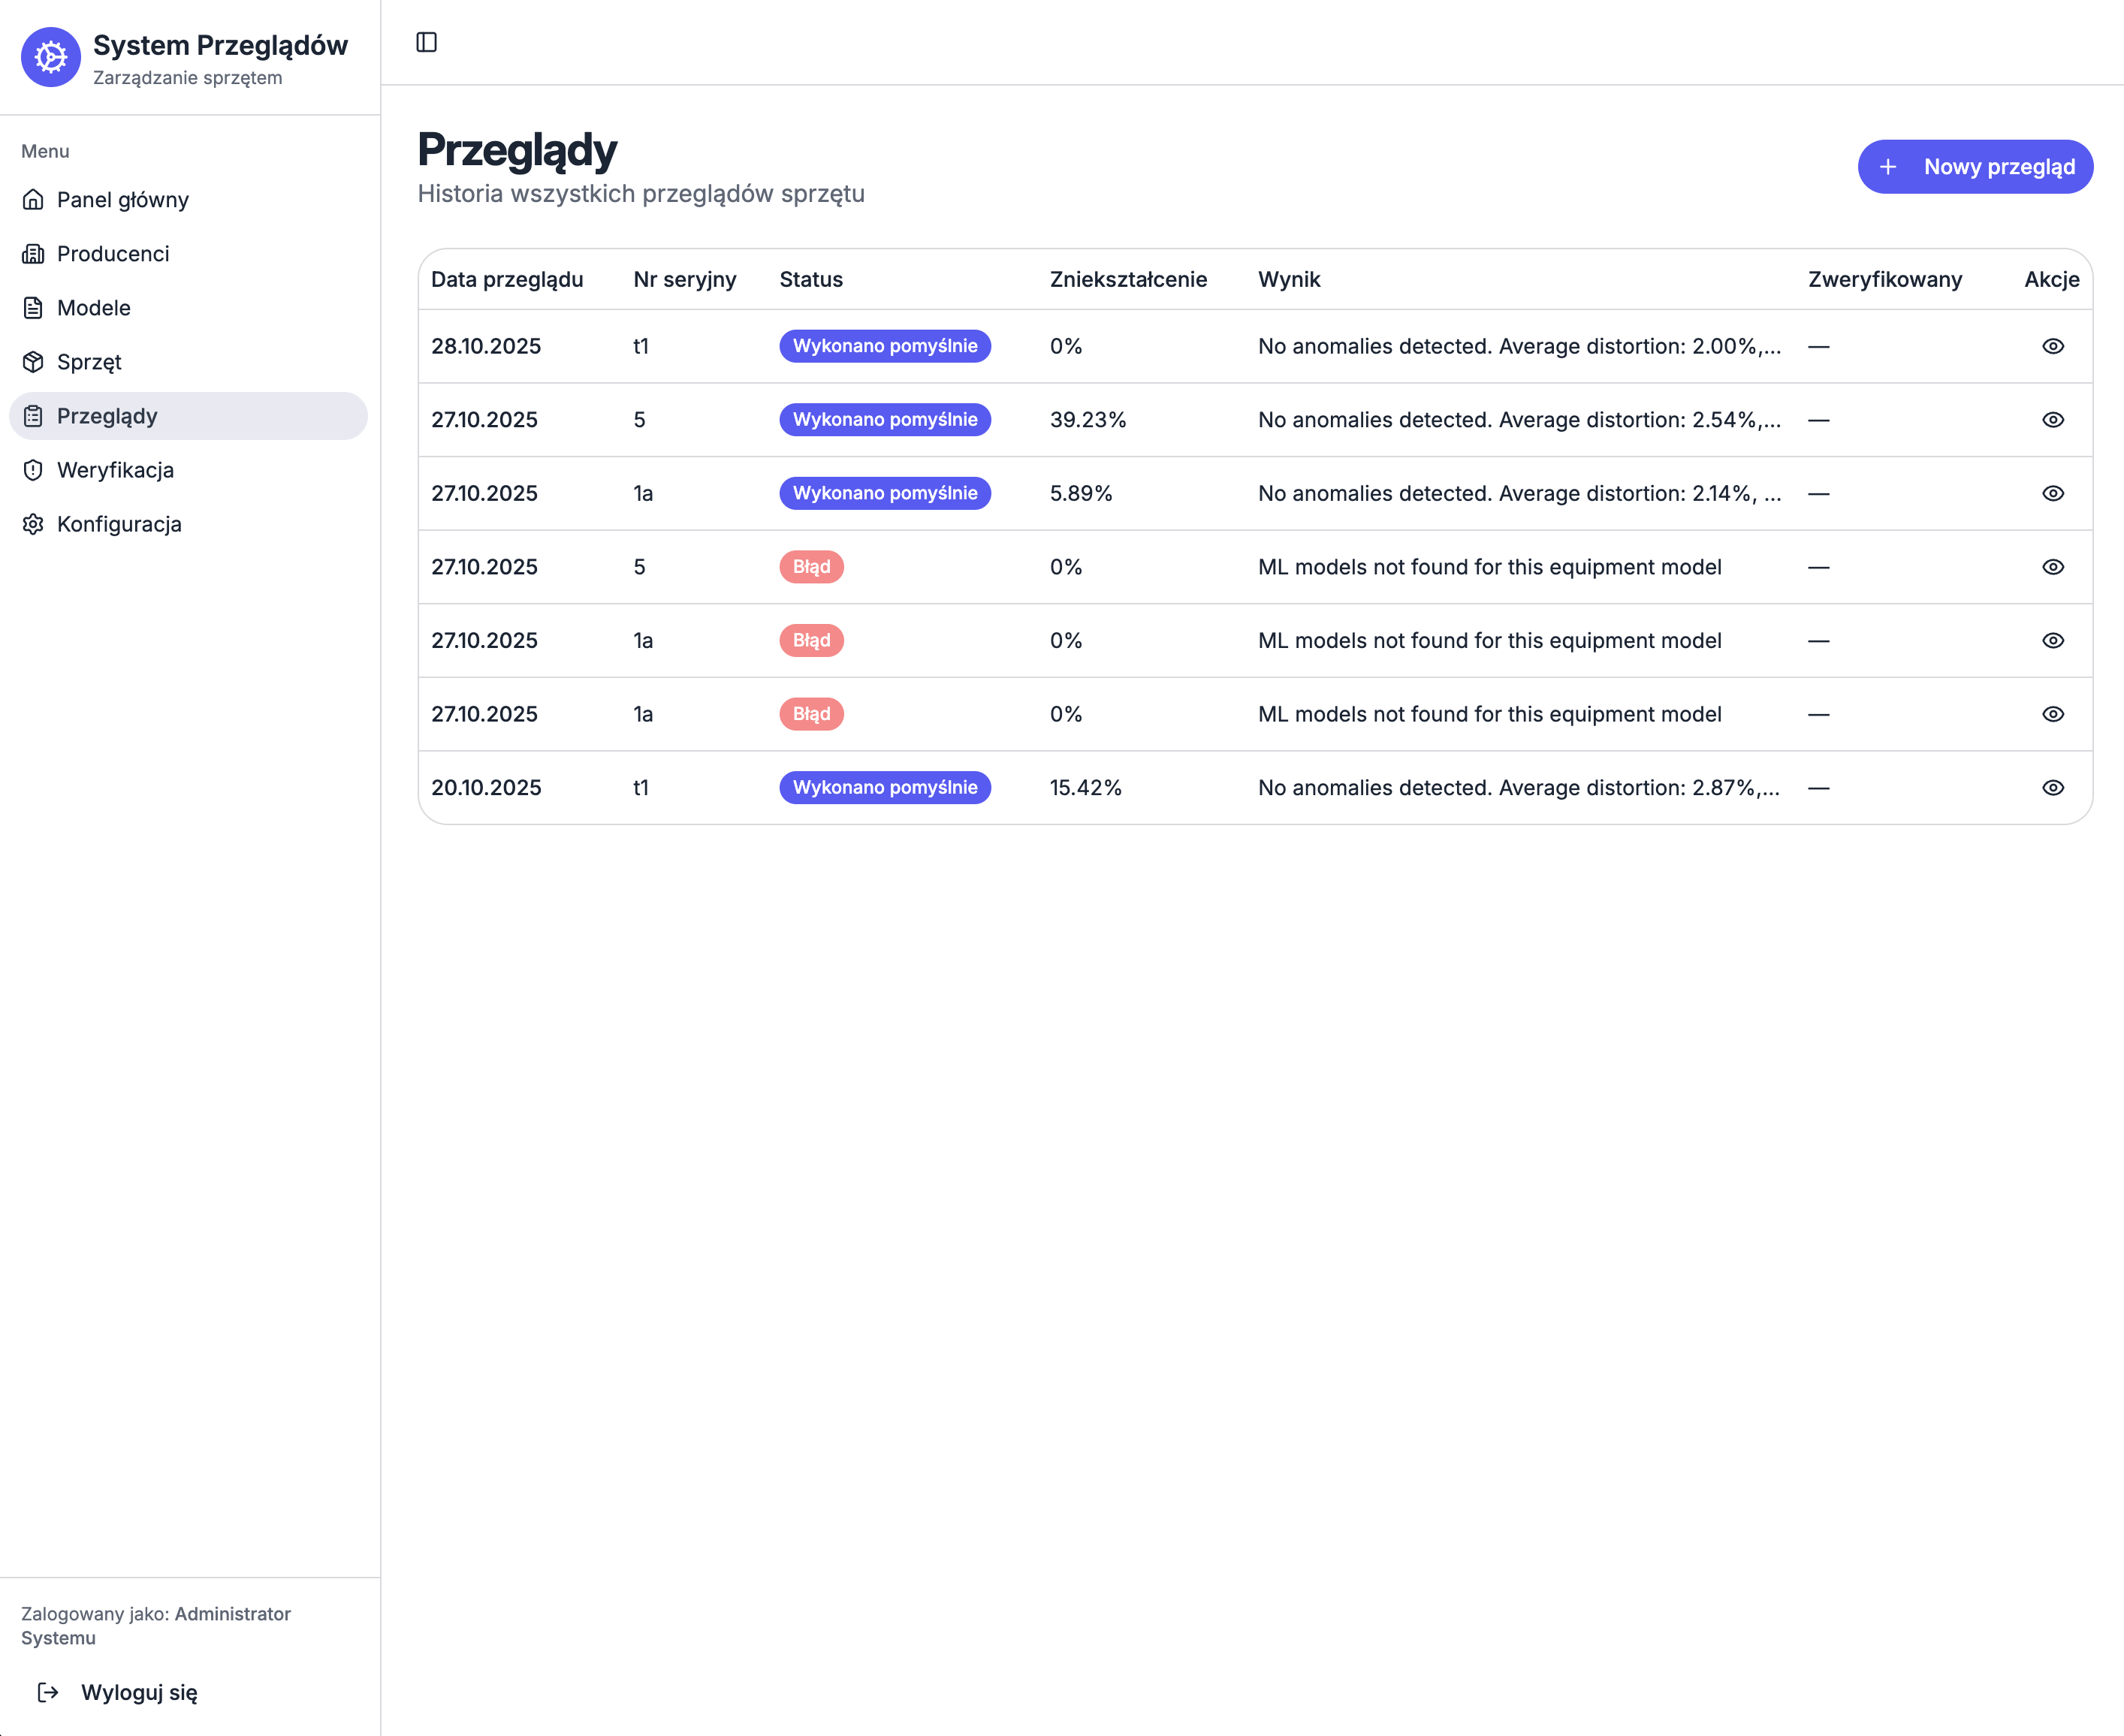Click the Sprzęt box icon in sidebar
2124x1736 pixels.
[x=33, y=362]
